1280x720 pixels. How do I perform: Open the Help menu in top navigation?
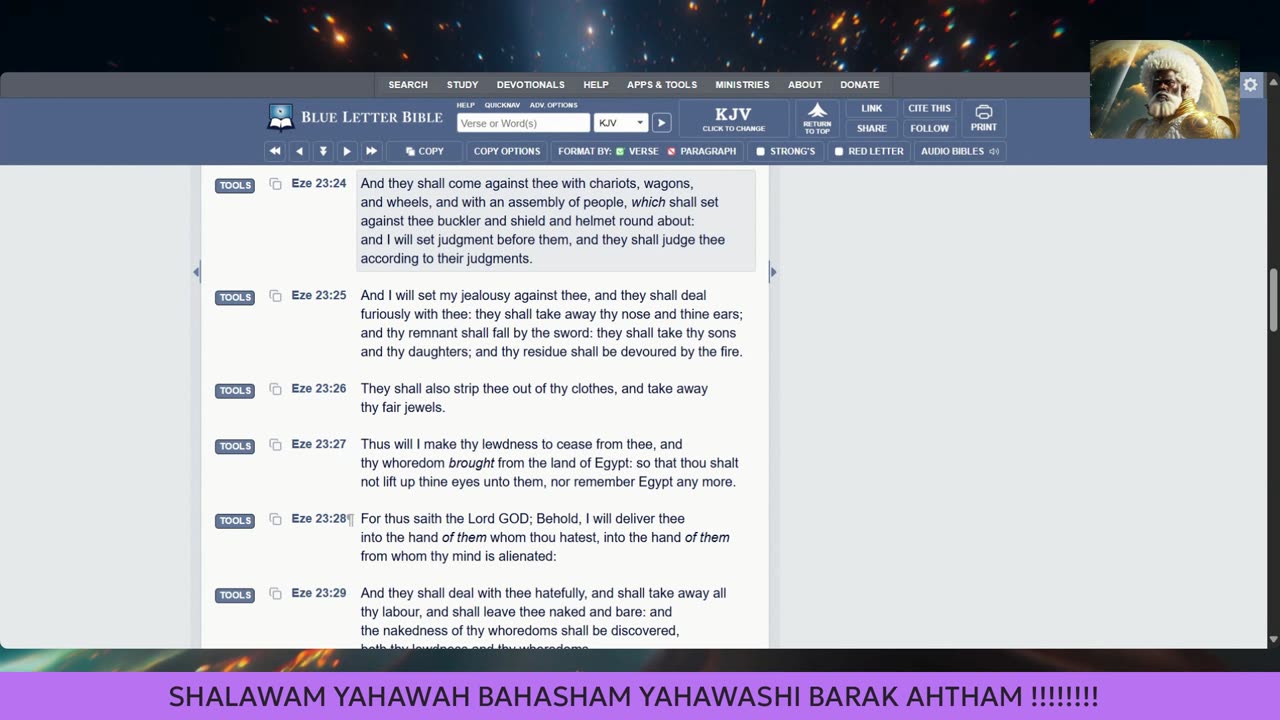[x=596, y=85]
